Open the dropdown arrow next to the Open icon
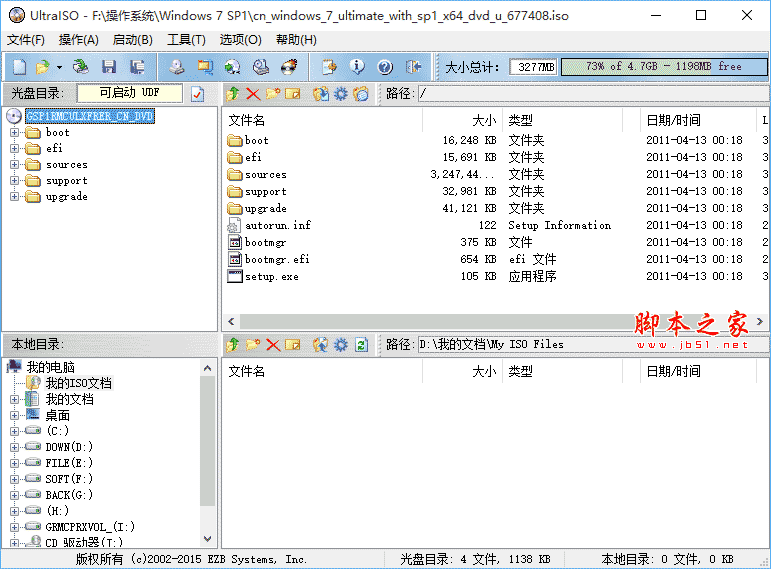This screenshot has height=569, width=771. [x=59, y=67]
